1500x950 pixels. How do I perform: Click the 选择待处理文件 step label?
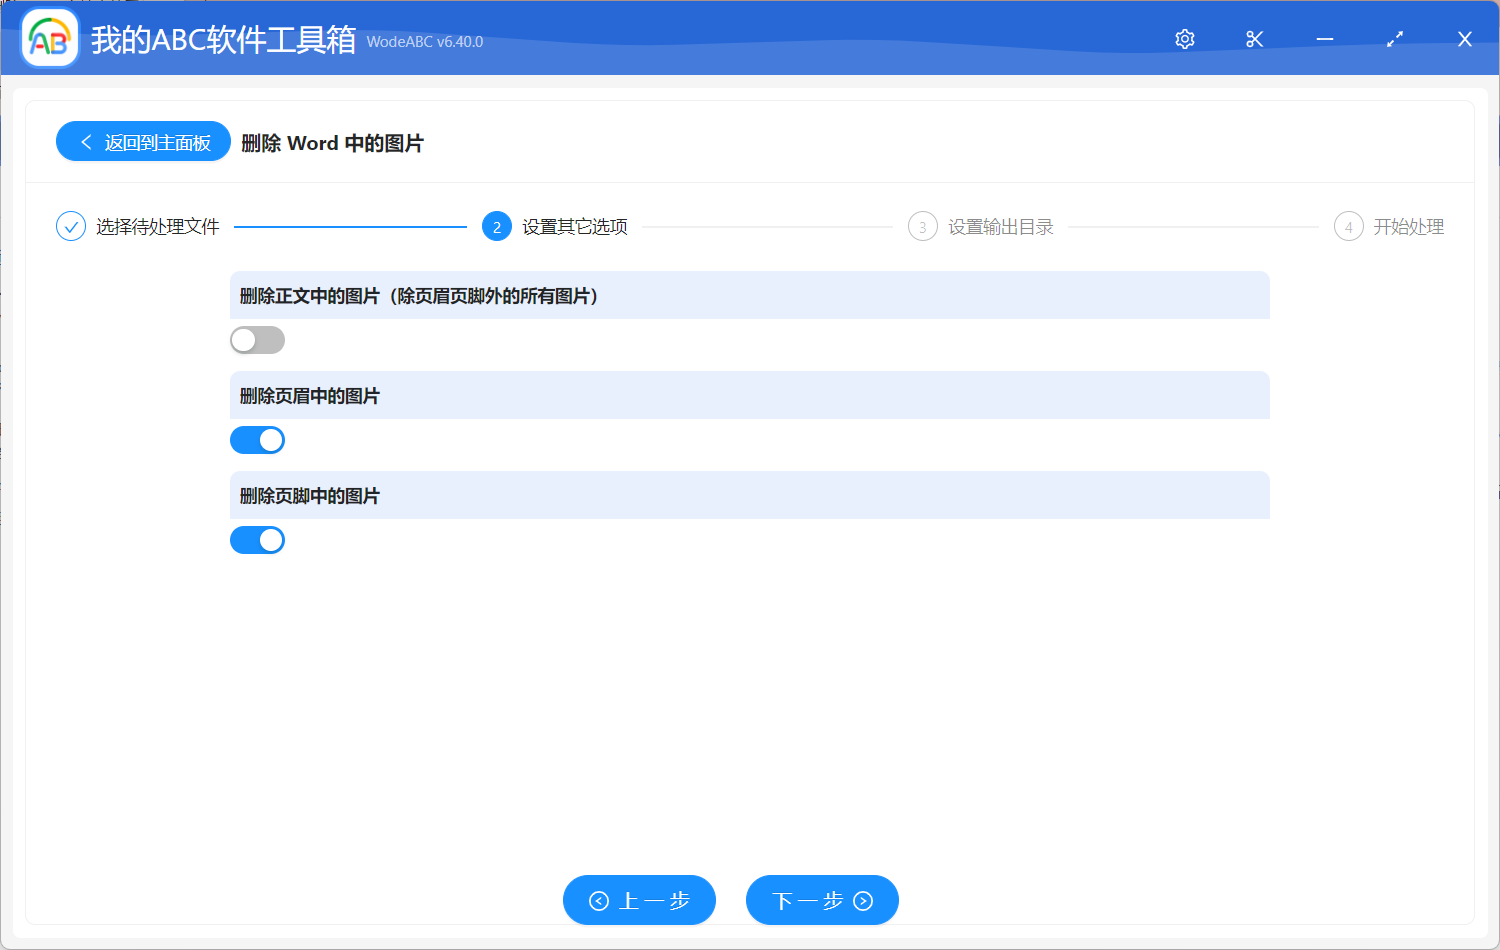(x=156, y=226)
